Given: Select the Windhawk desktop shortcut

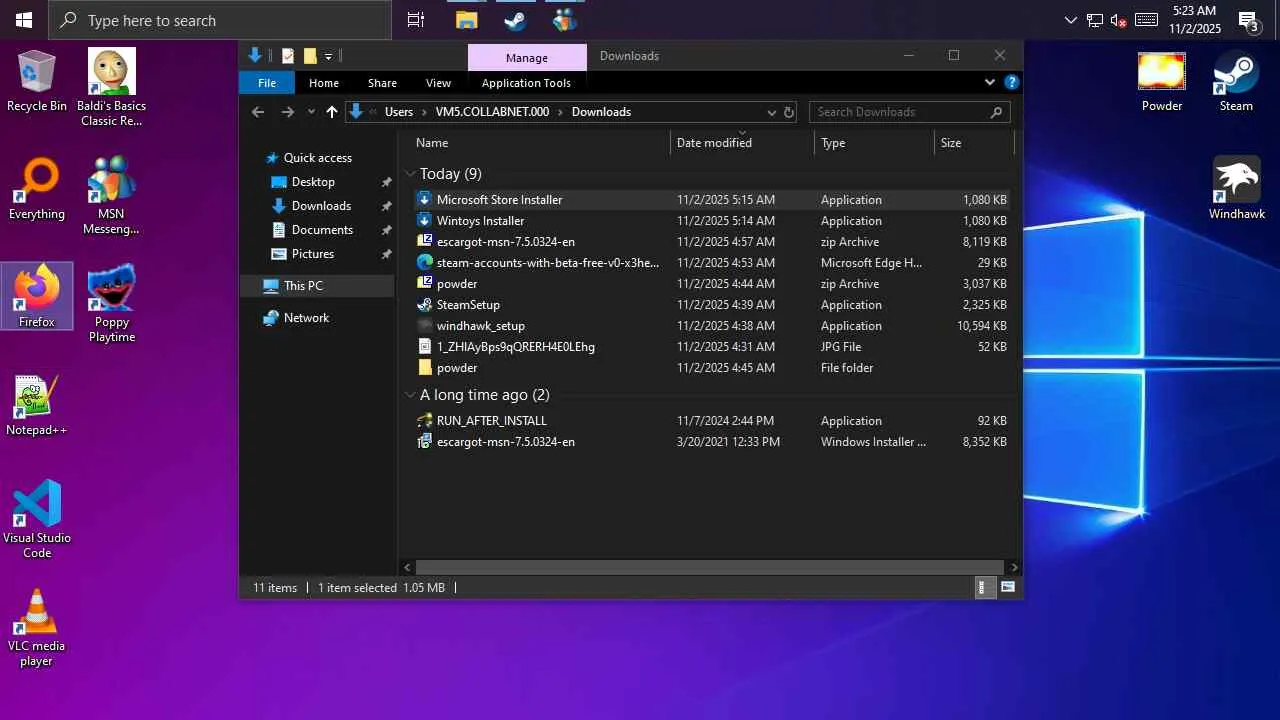Looking at the screenshot, I should point(1237,188).
